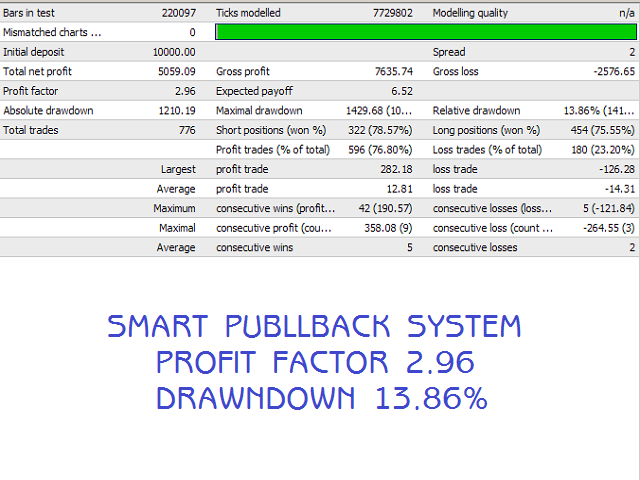Click 'Loss trades (% of total)' label
Viewport: 640px width, 480px height.
click(487, 150)
